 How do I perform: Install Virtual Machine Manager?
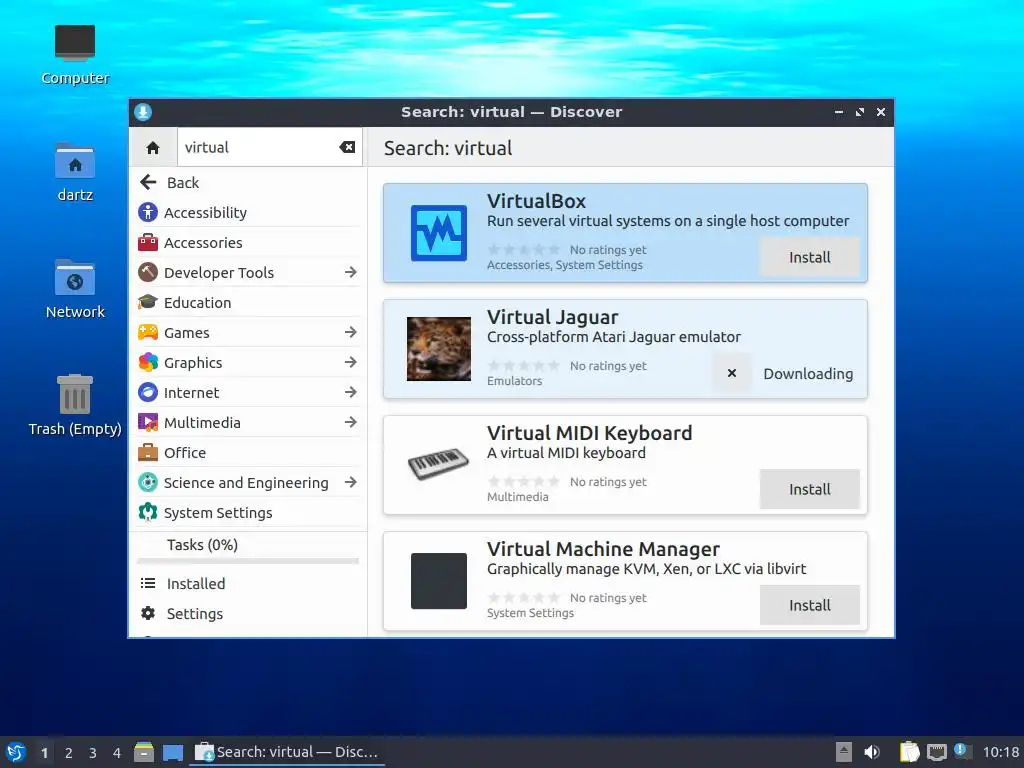coord(810,605)
